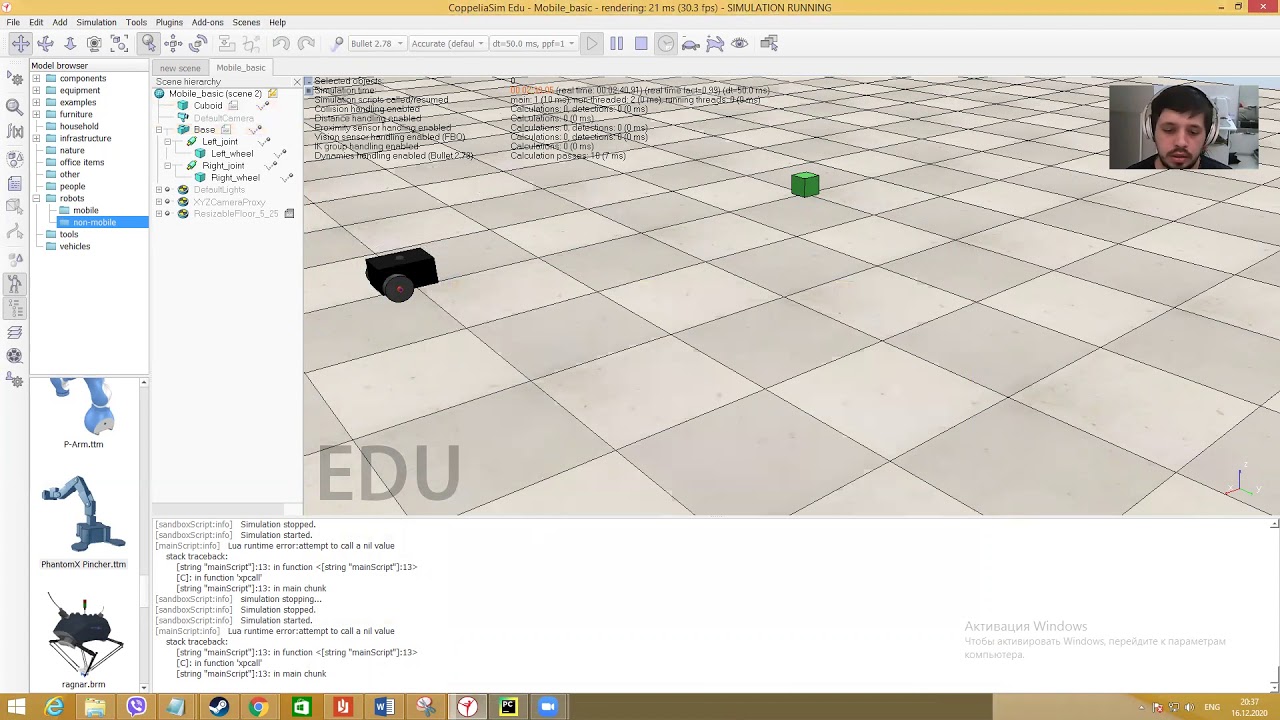The height and width of the screenshot is (720, 1280).
Task: Toggle visualization with the eye icon
Action: (740, 43)
